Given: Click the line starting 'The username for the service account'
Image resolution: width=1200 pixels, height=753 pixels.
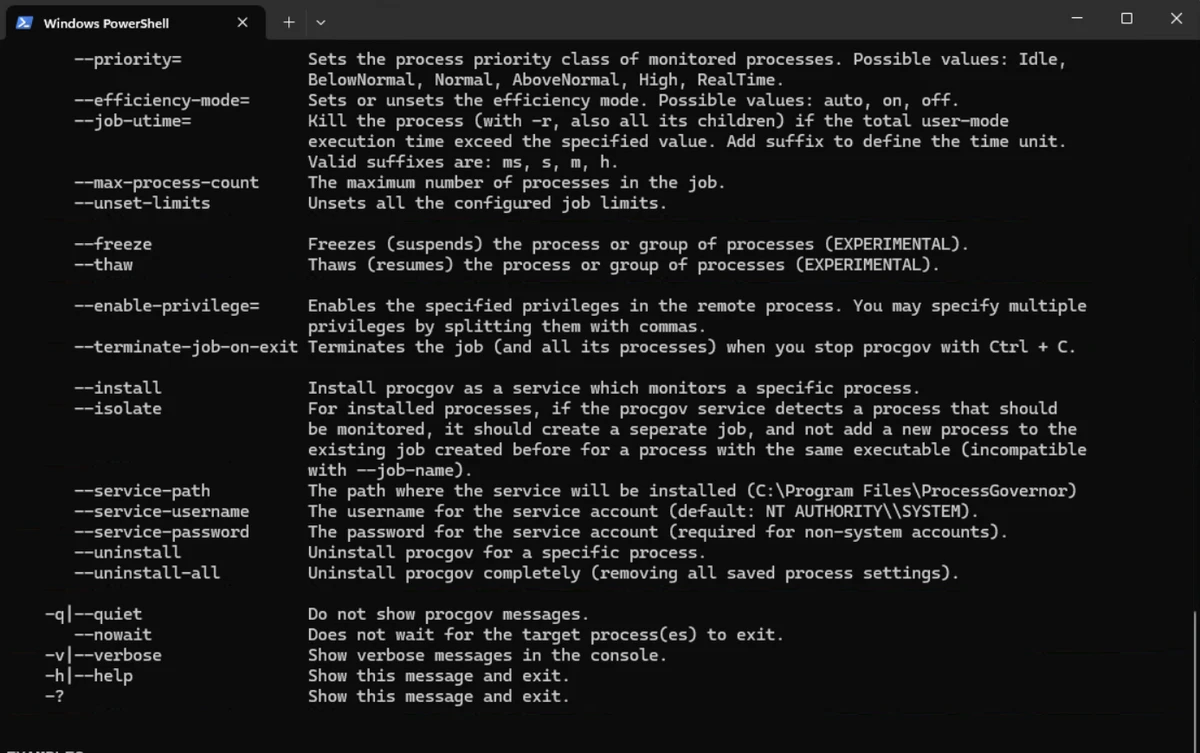Looking at the screenshot, I should (x=643, y=511).
